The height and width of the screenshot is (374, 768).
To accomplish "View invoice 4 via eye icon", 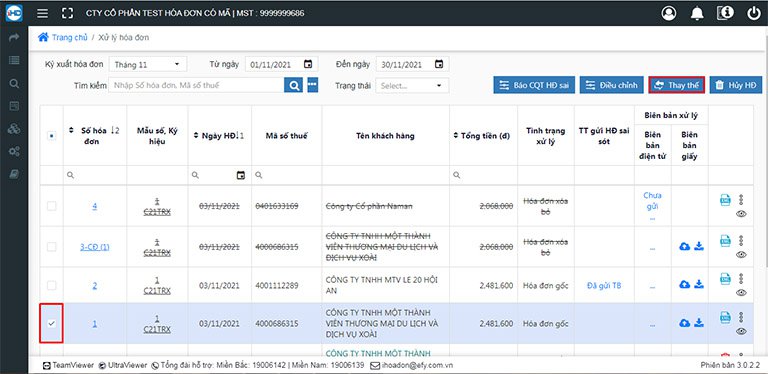I will (x=741, y=213).
